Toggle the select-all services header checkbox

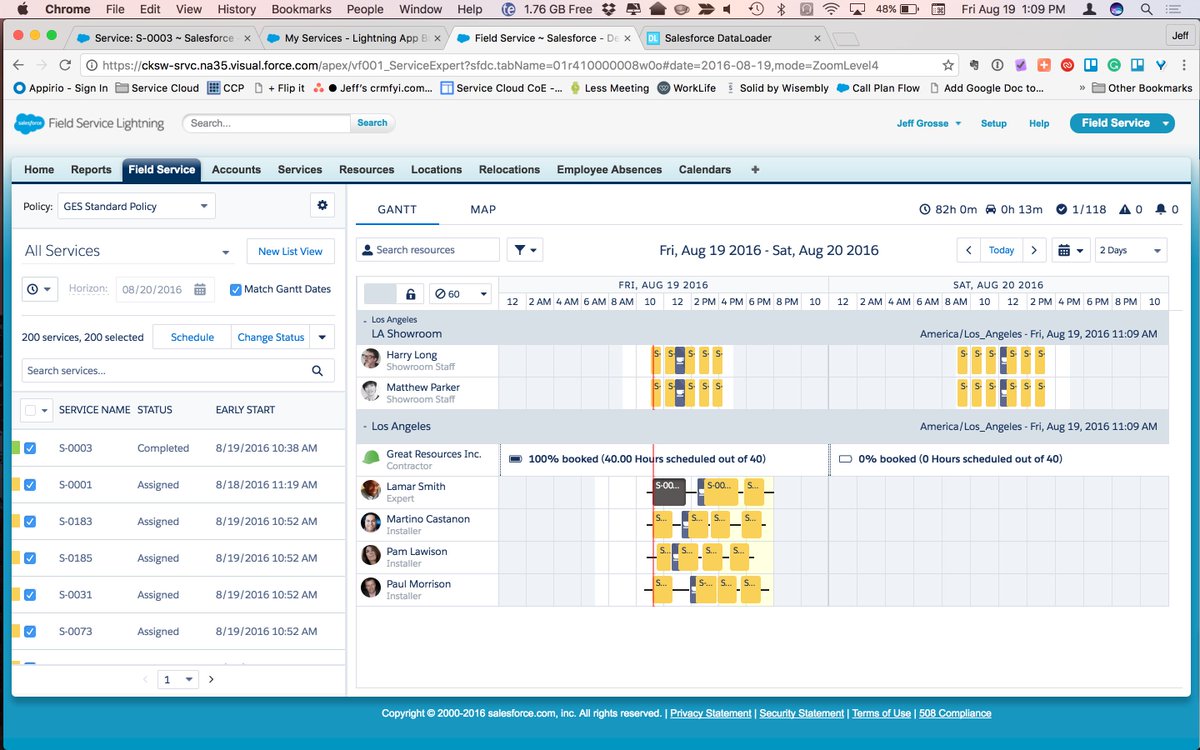30,410
